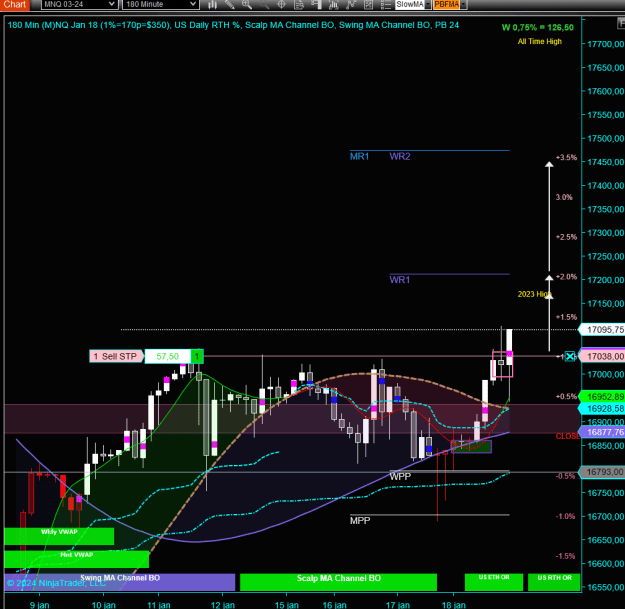
Task: Click the WR1 pivot label
Action: (x=400, y=280)
